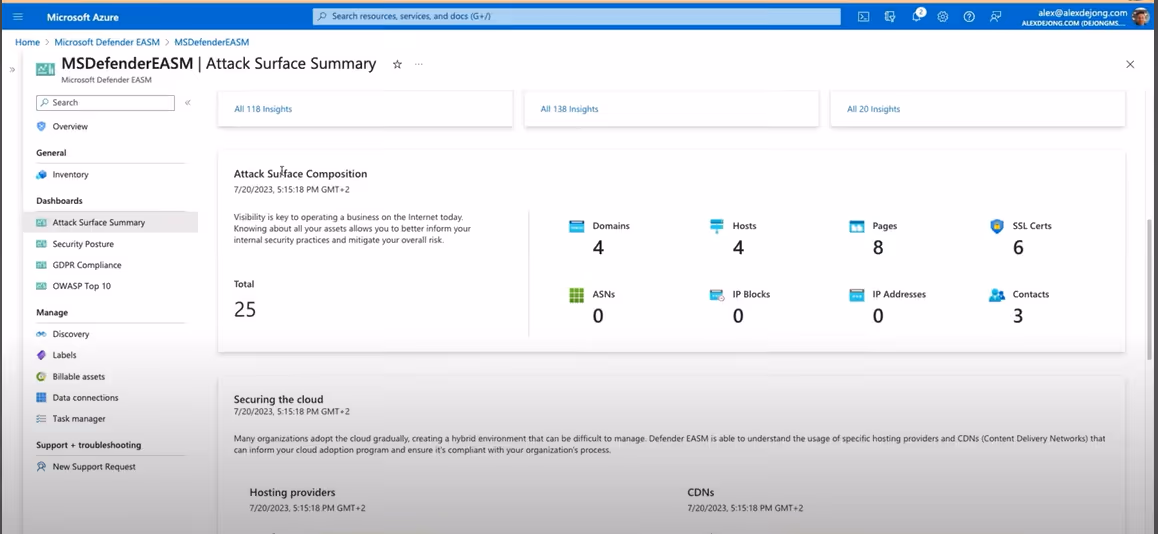Image resolution: width=1158 pixels, height=534 pixels.
Task: Click the SSL Certs count 6
Action: point(1018,247)
